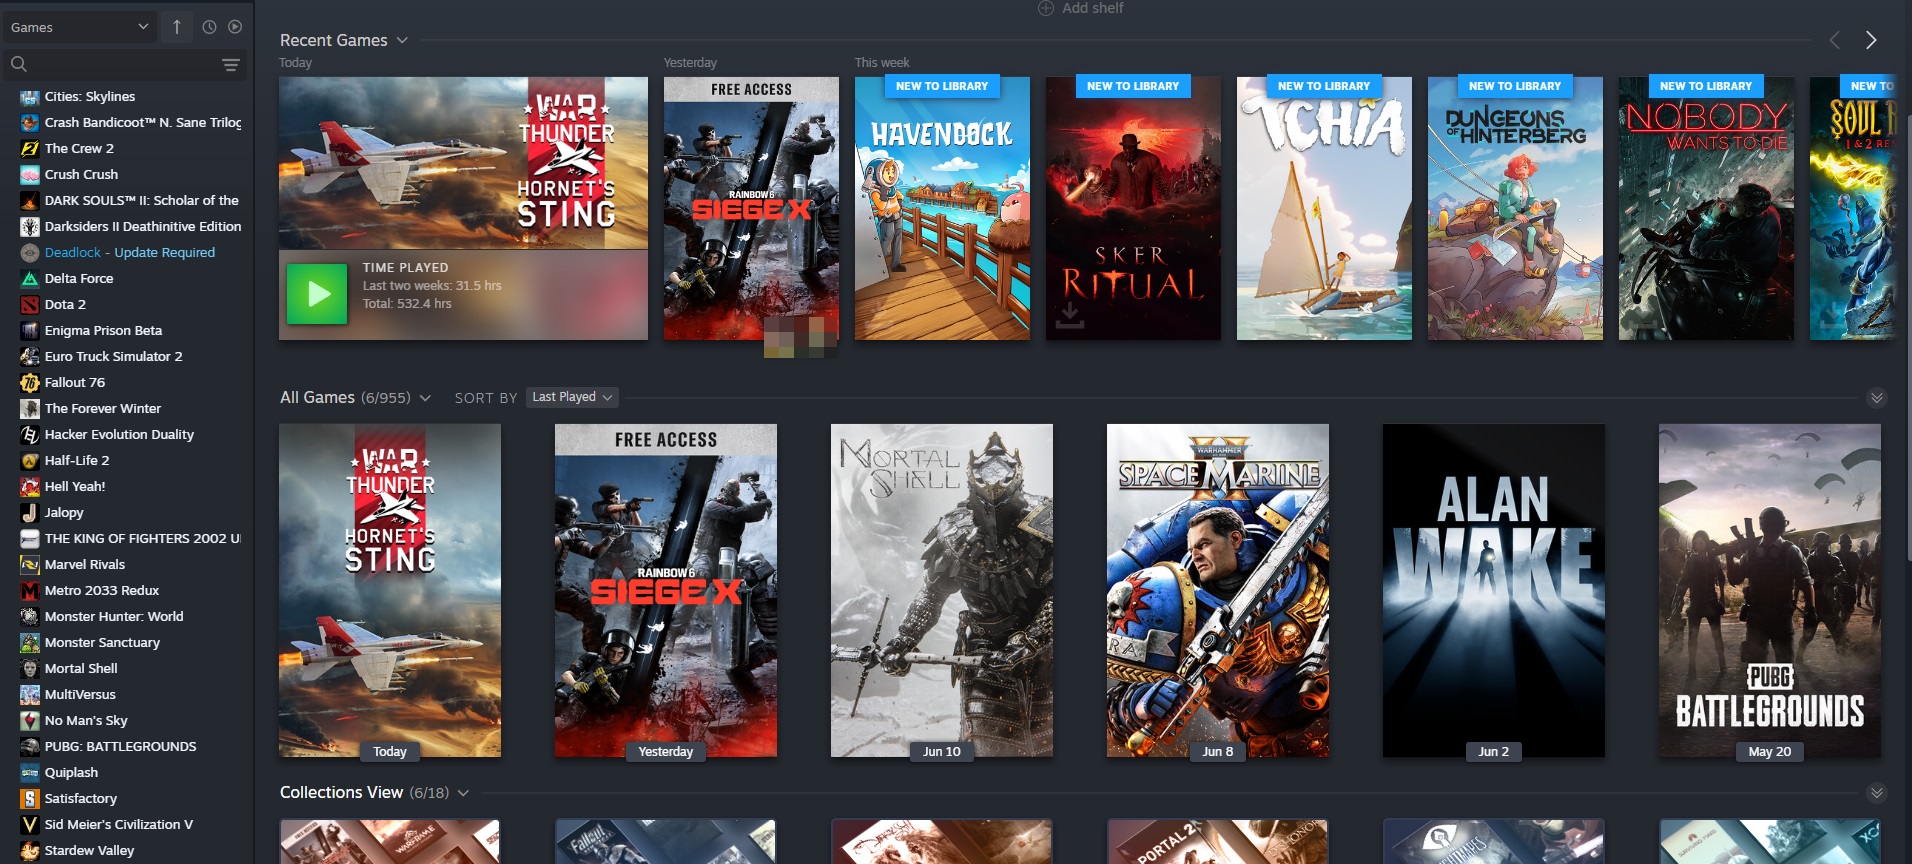Open the Collections View shelf dropdown
1912x864 pixels.
click(463, 793)
